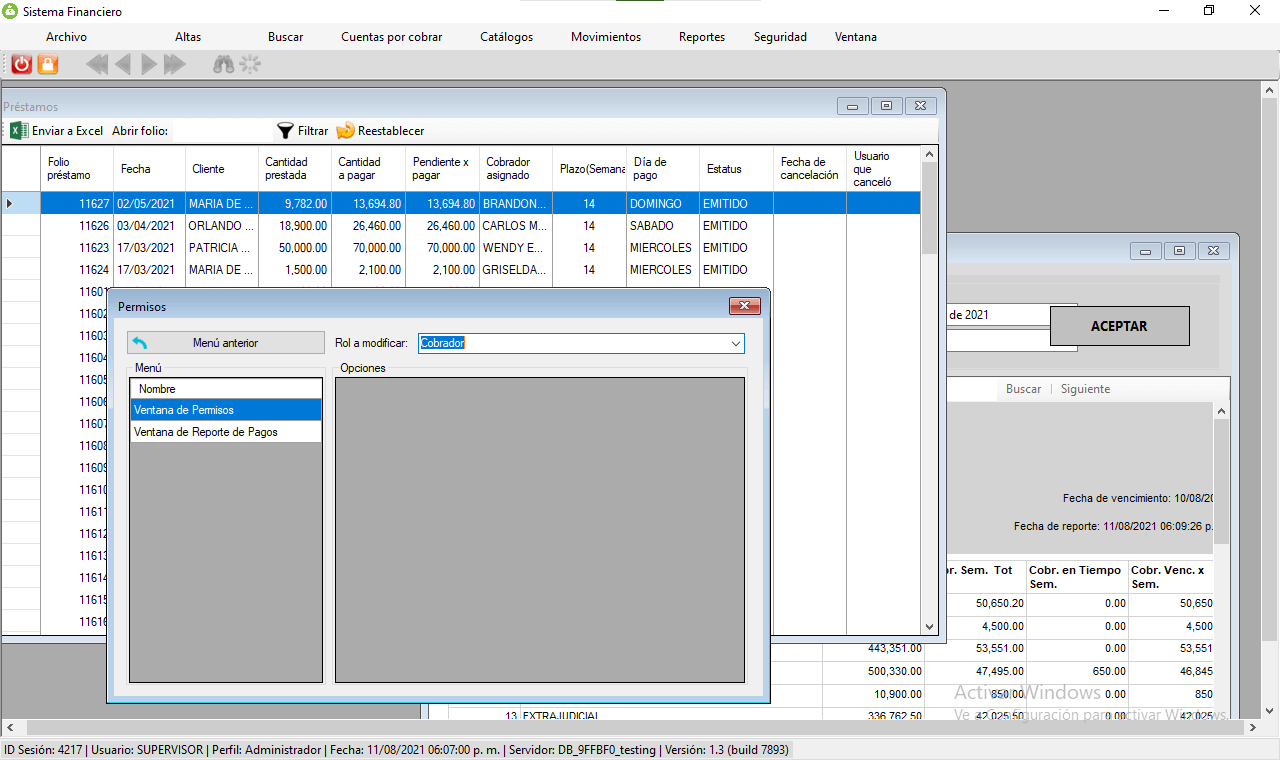Click Siguiente in report toolbar
This screenshot has width=1280, height=760.
(1085, 389)
